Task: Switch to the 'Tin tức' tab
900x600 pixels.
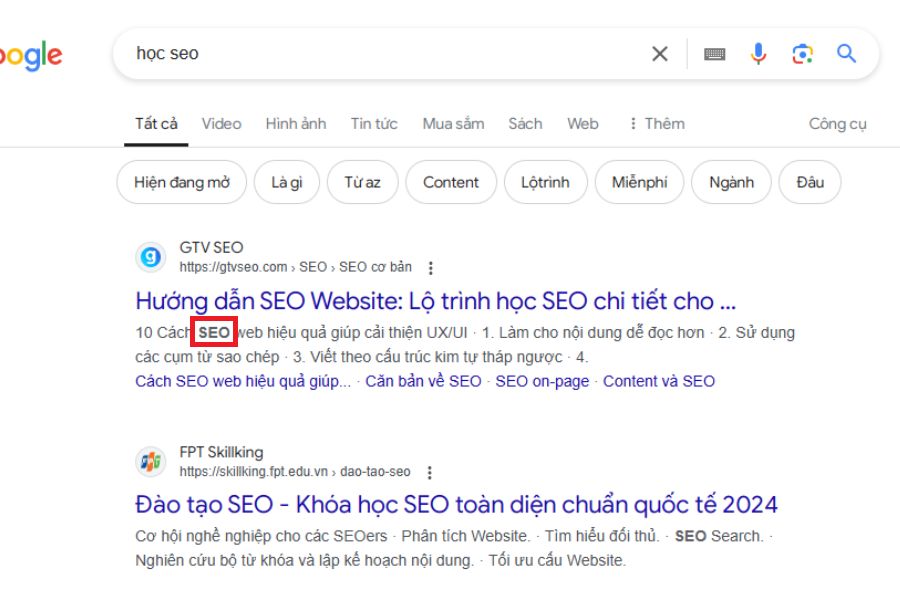Action: click(x=371, y=123)
